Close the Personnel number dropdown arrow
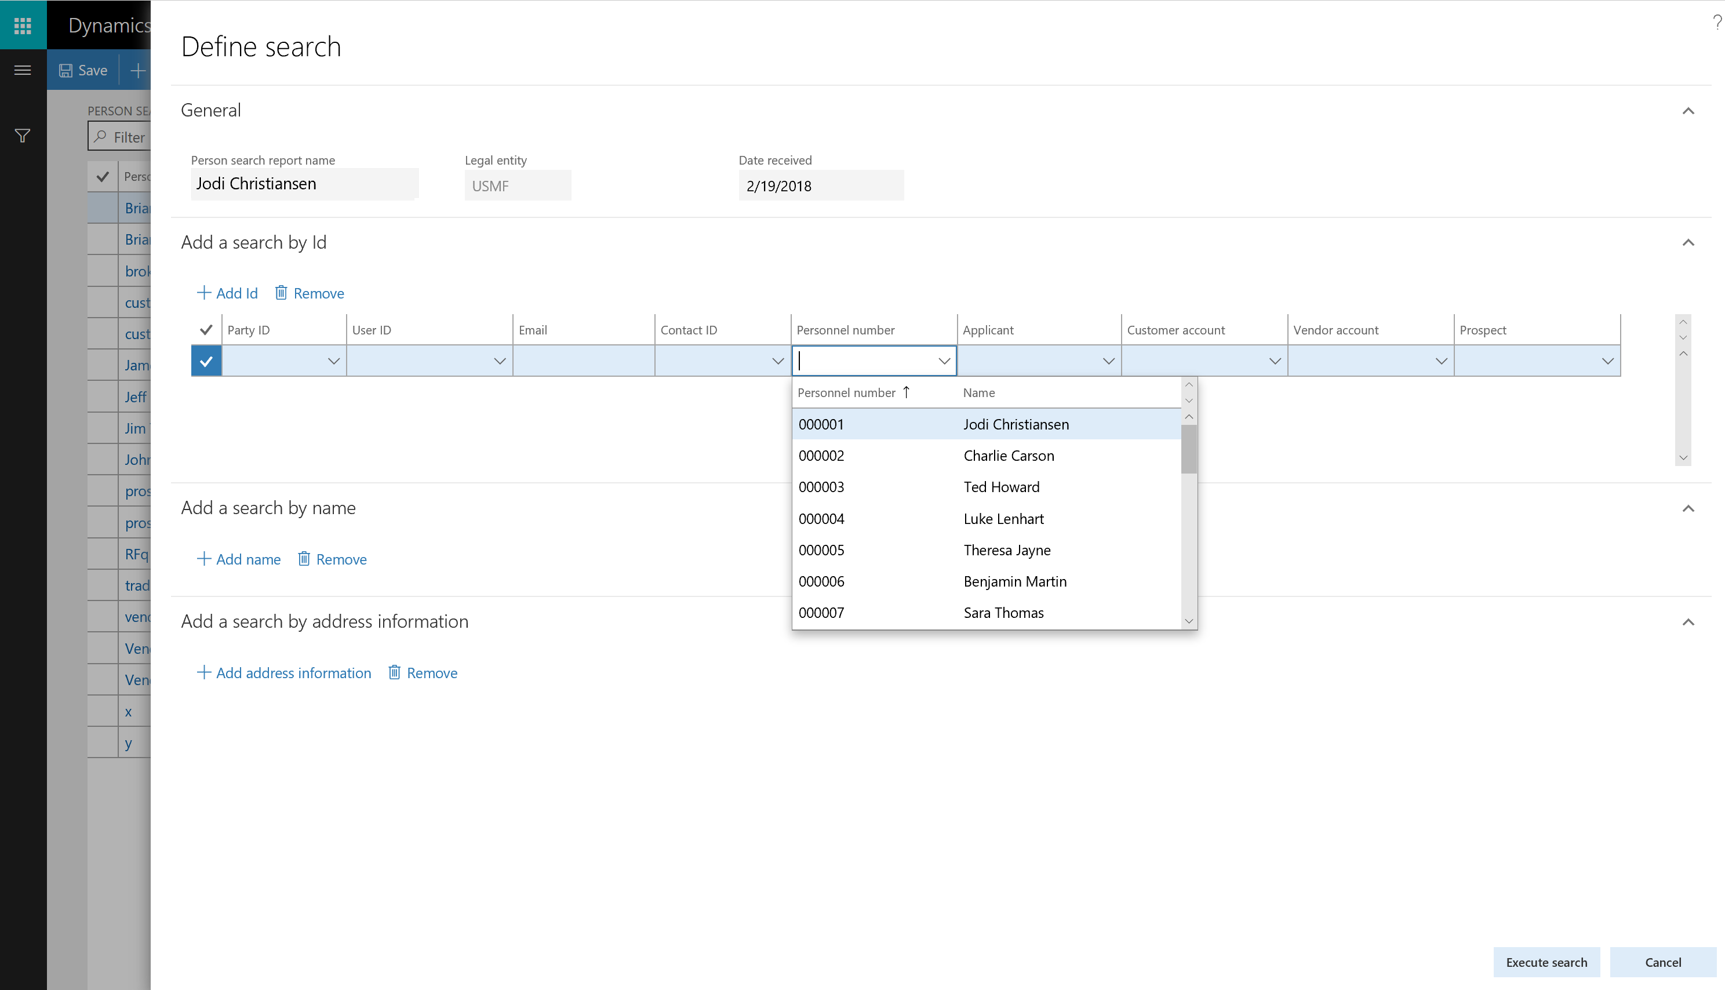 943,361
